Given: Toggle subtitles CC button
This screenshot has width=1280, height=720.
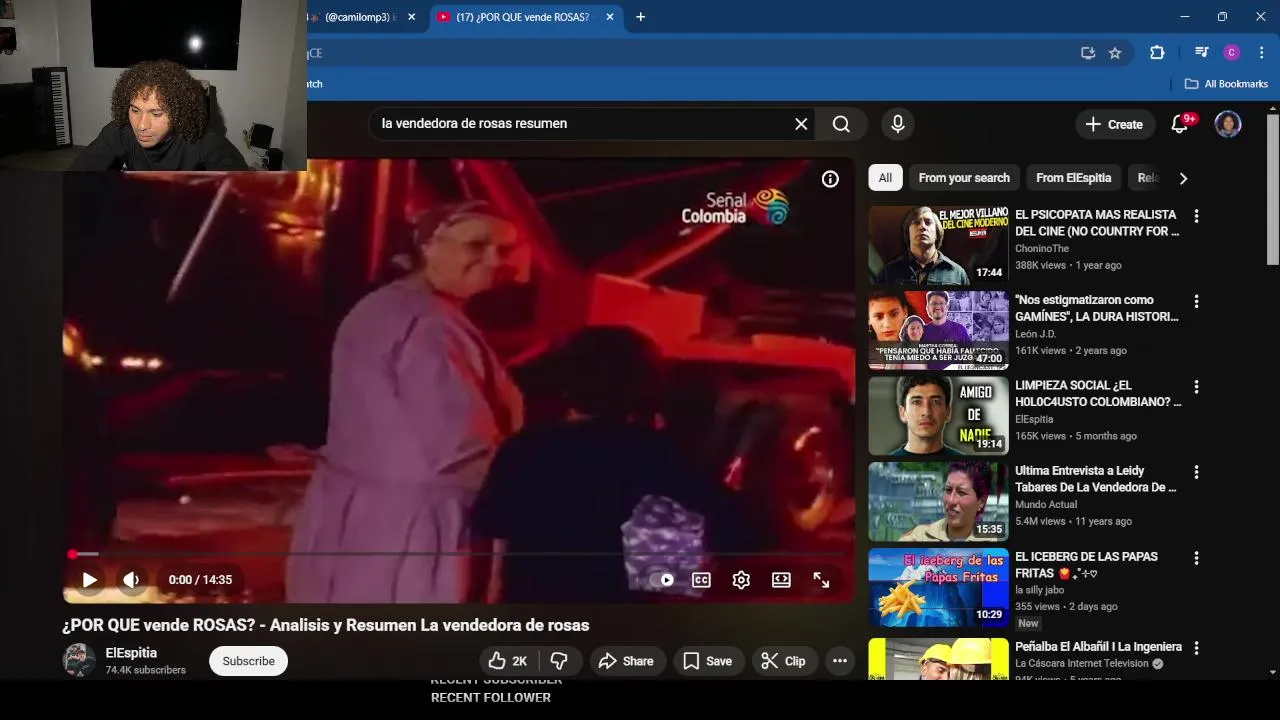Looking at the screenshot, I should (x=701, y=580).
